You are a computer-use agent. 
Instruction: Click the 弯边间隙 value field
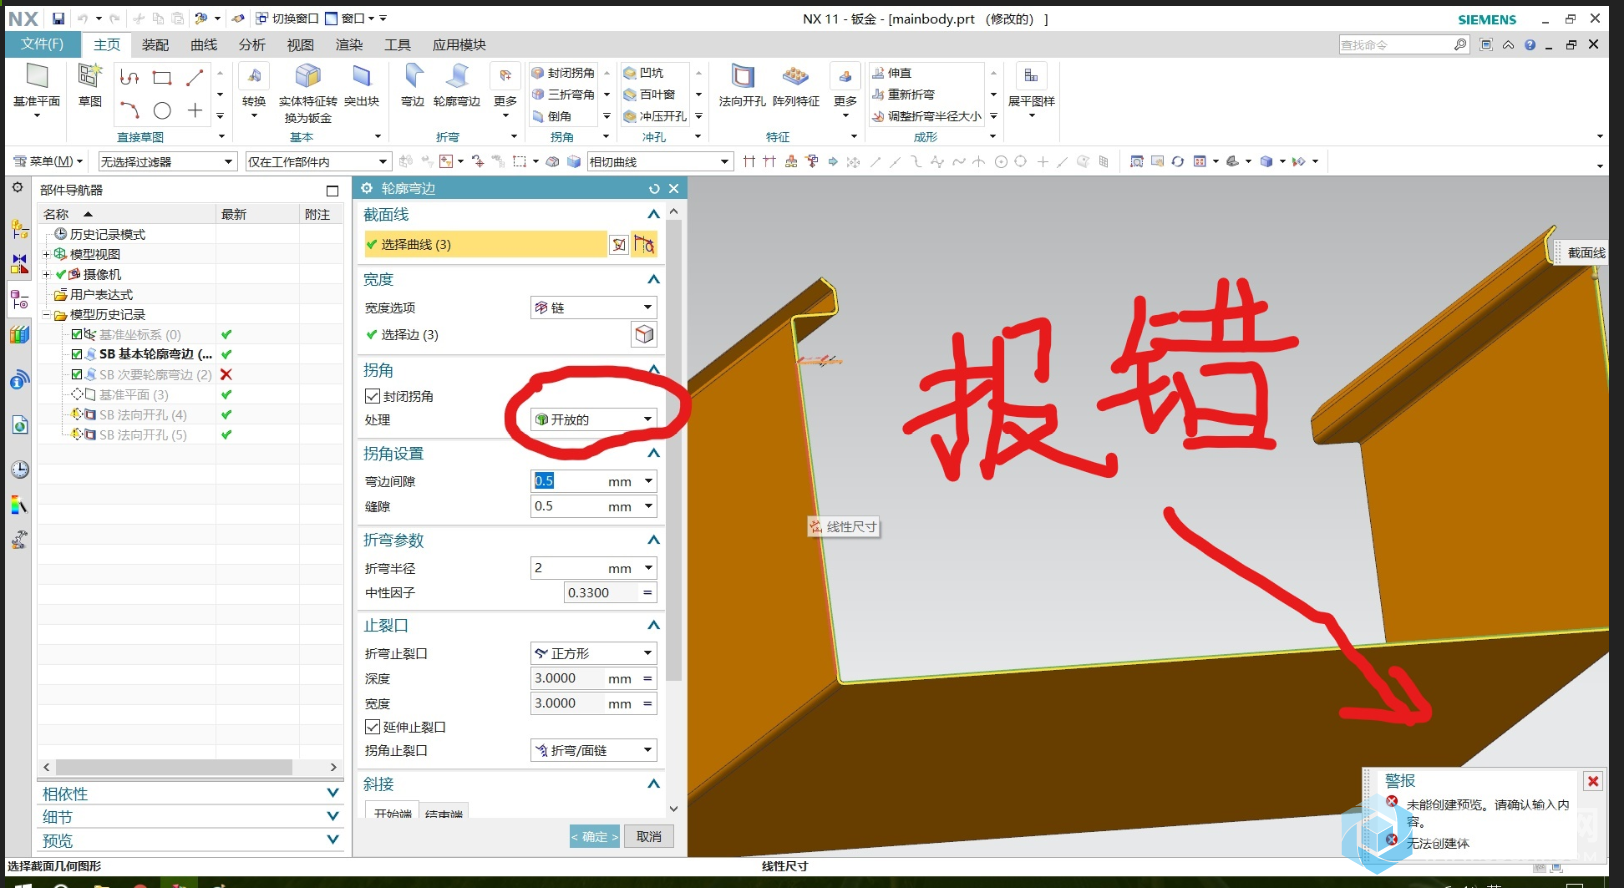568,481
